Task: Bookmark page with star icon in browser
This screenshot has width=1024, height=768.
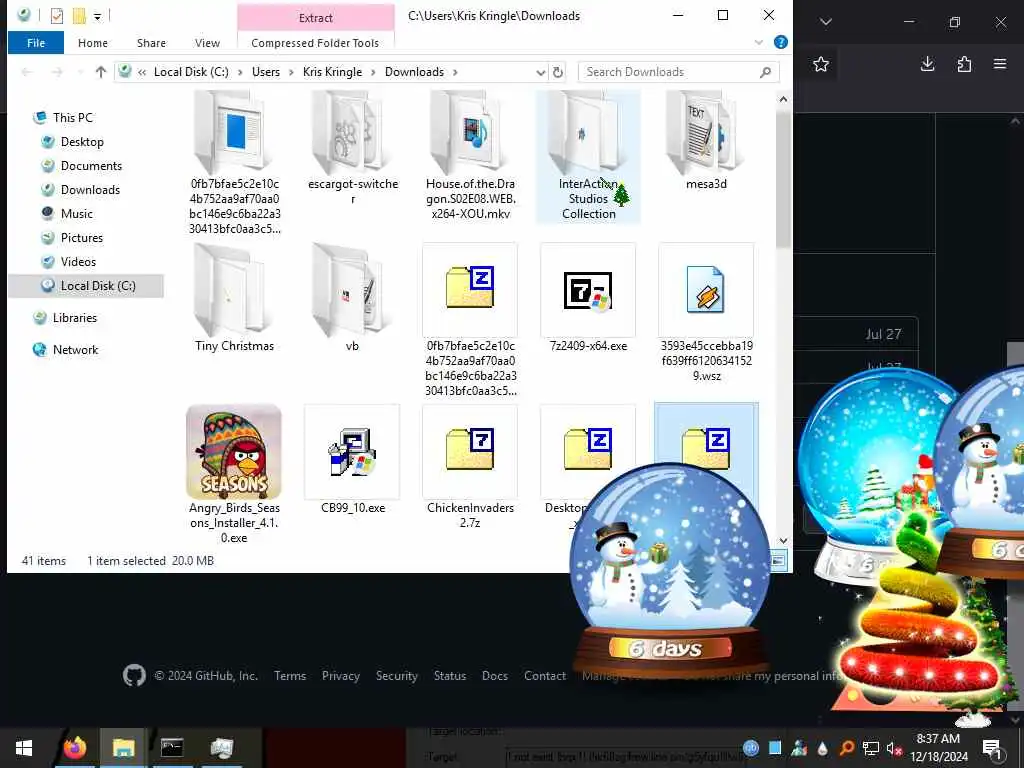Action: point(821,64)
